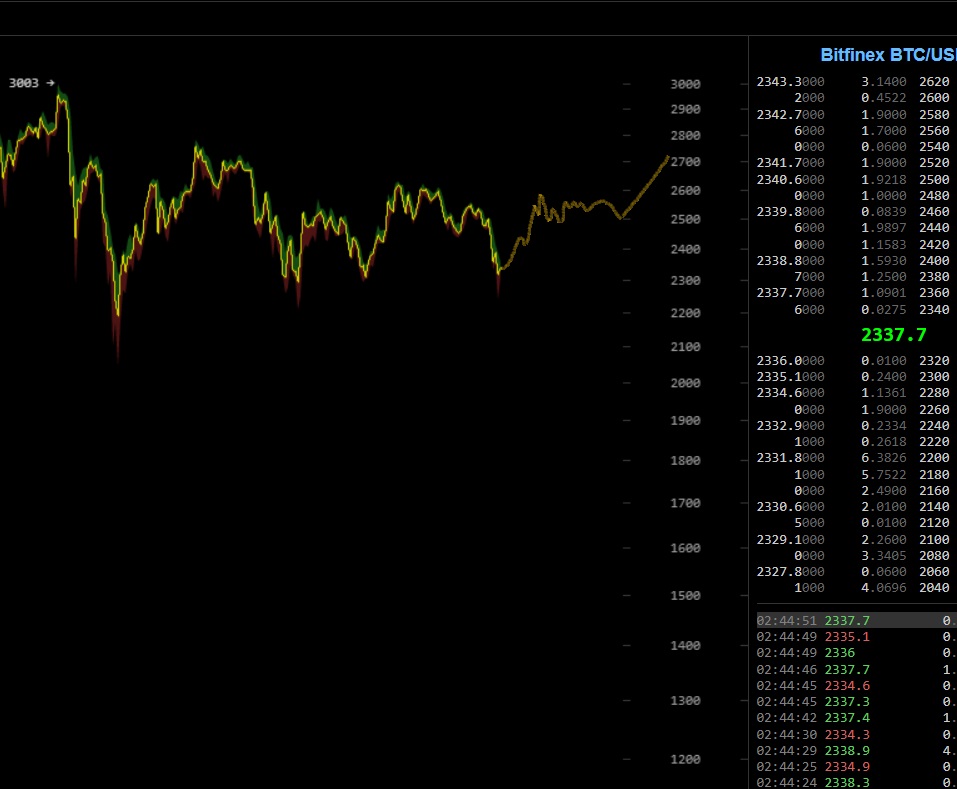Click ask amount 1.5930
957x789 pixels.
(x=884, y=261)
